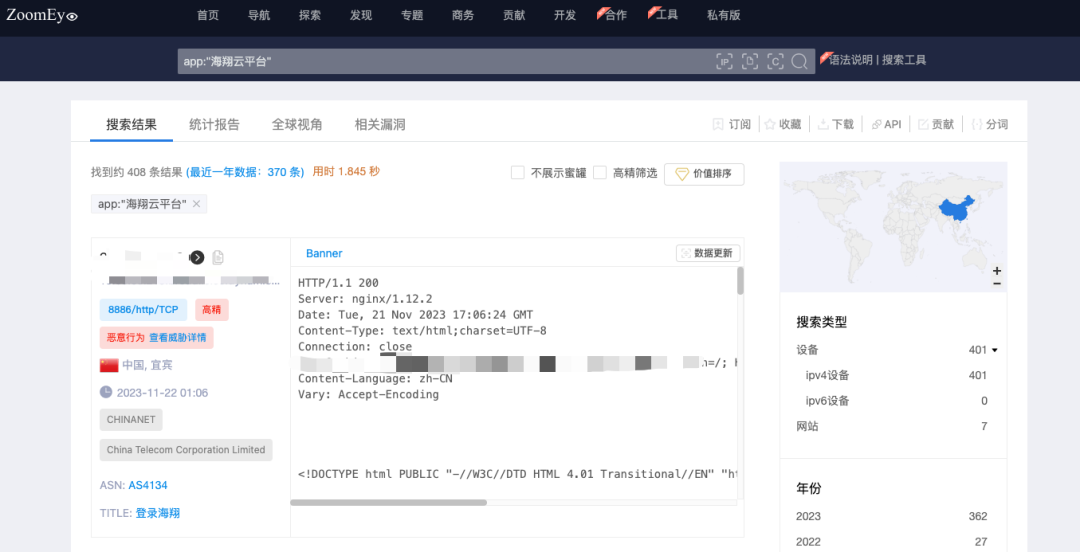Open the 开发 nav item
This screenshot has width=1080, height=552.
tap(565, 15)
